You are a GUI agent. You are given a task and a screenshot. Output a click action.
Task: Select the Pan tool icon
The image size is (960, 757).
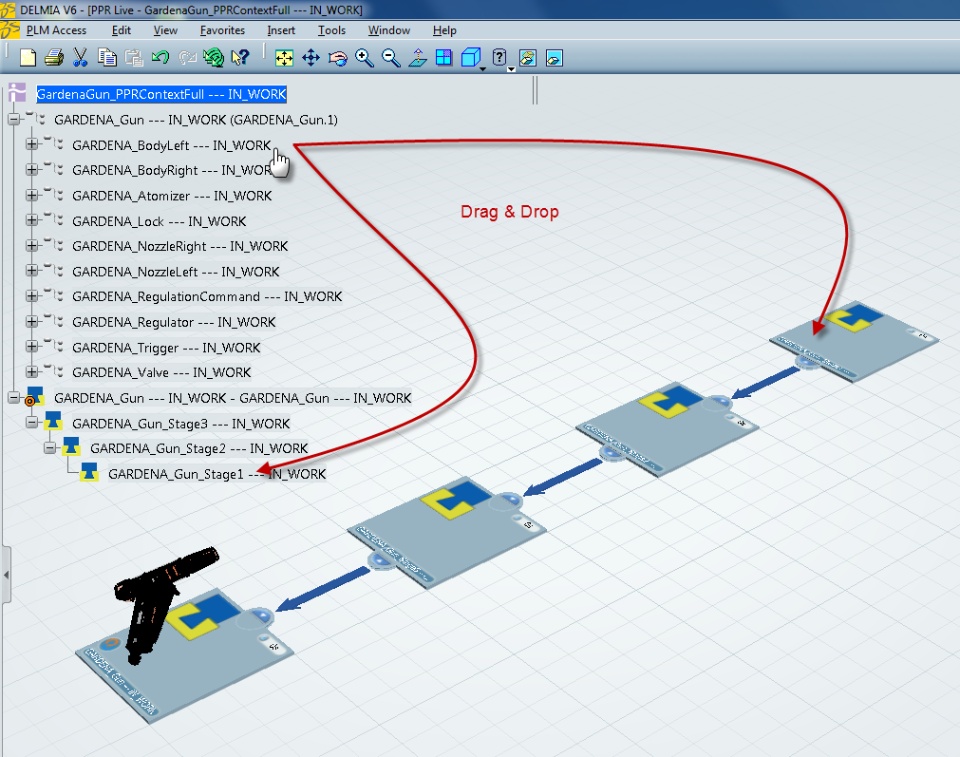[311, 58]
